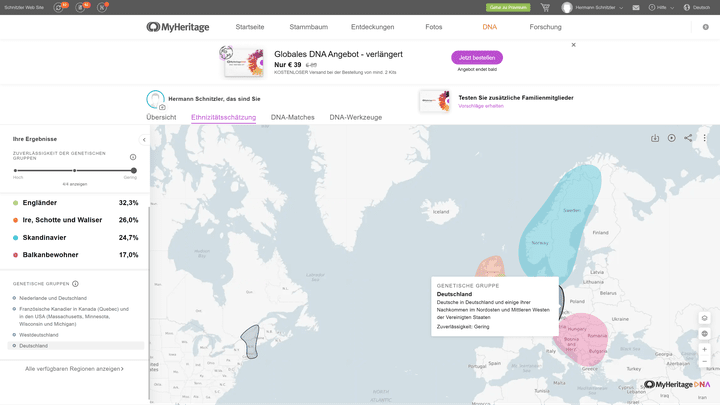
Task: Click the reliability slider handle at Gering
Action: [134, 170]
